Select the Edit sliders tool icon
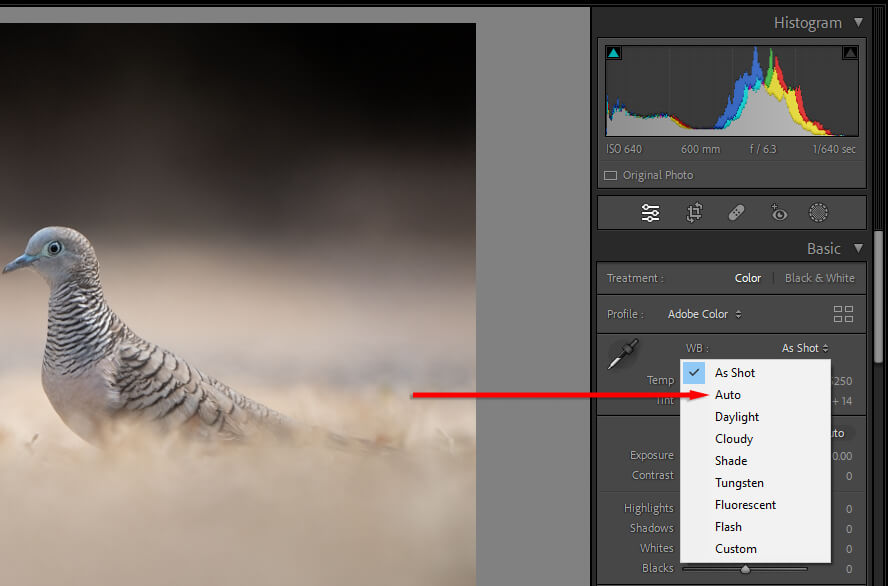 coord(651,212)
